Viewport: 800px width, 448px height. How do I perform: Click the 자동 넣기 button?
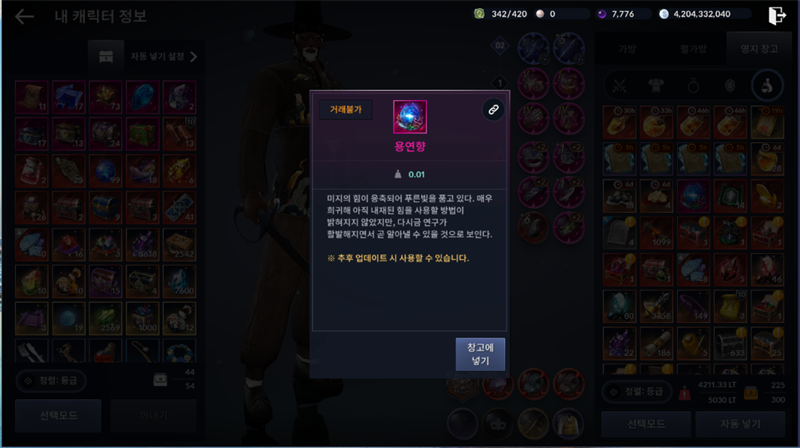(740, 424)
